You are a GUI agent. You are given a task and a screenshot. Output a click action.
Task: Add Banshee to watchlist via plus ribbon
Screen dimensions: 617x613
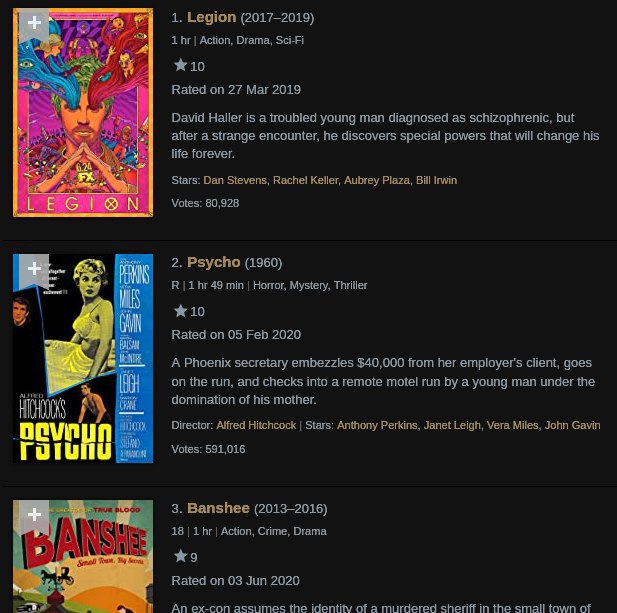point(34,516)
